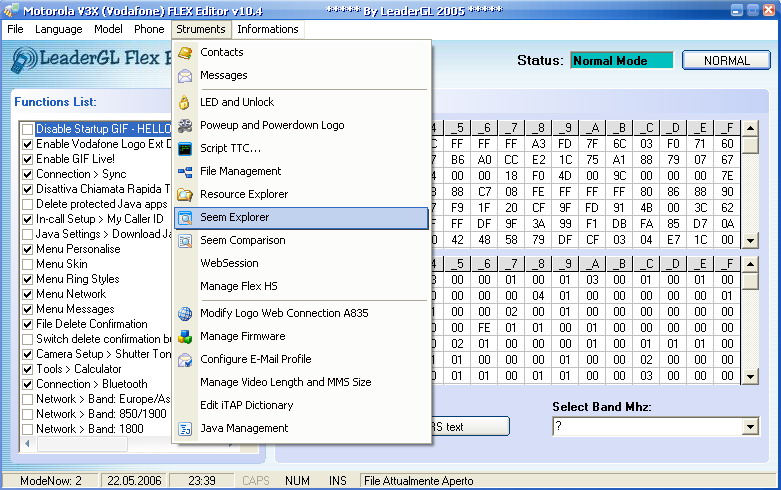Select the LED and Unlock padlock icon
Screen dimensions: 781x490
click(184, 102)
